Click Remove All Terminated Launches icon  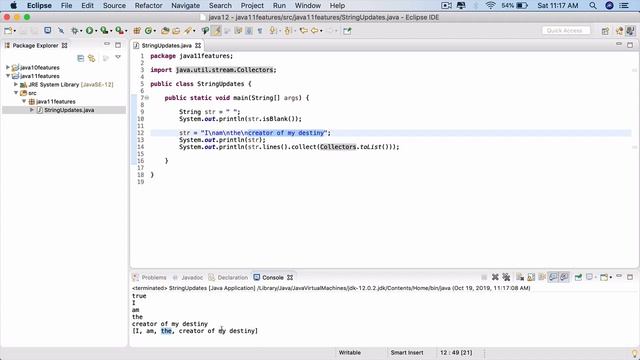[506, 277]
